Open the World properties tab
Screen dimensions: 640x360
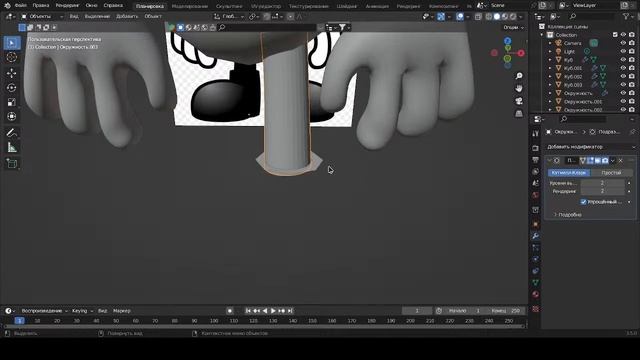pyautogui.click(x=536, y=195)
